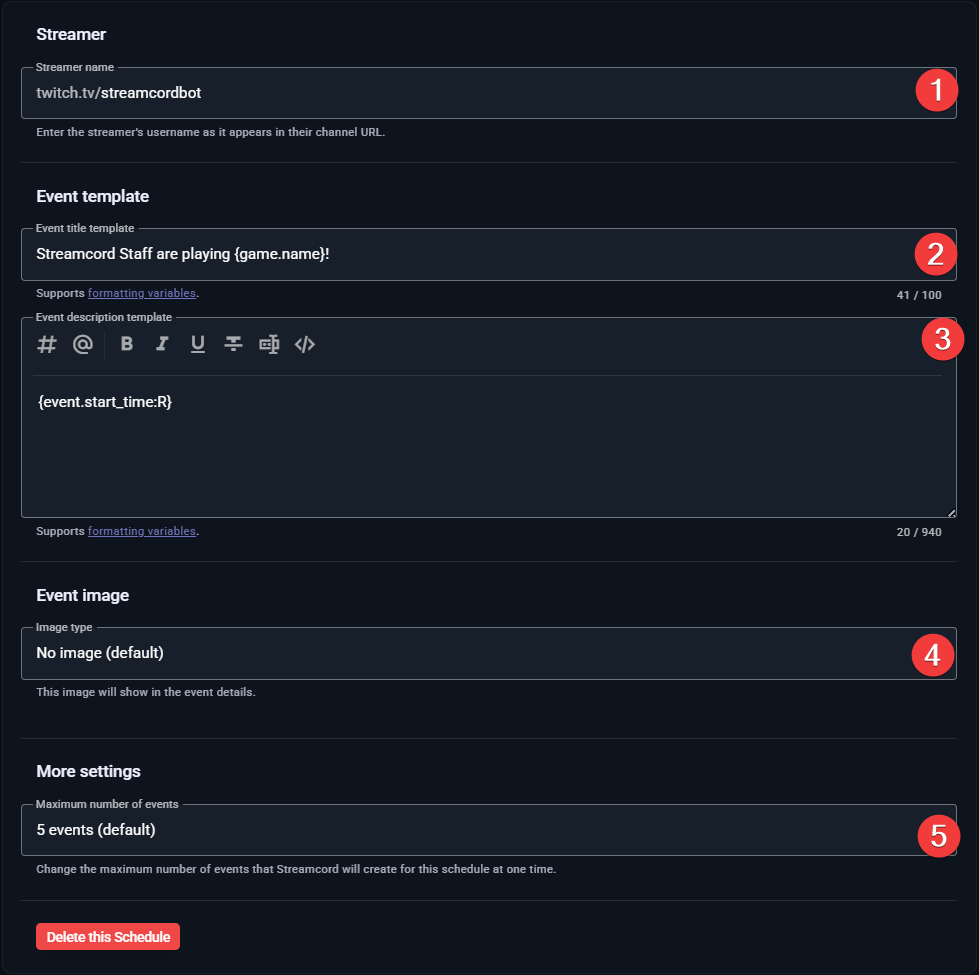
Task: Click the Delete this Schedule button
Action: point(107,936)
